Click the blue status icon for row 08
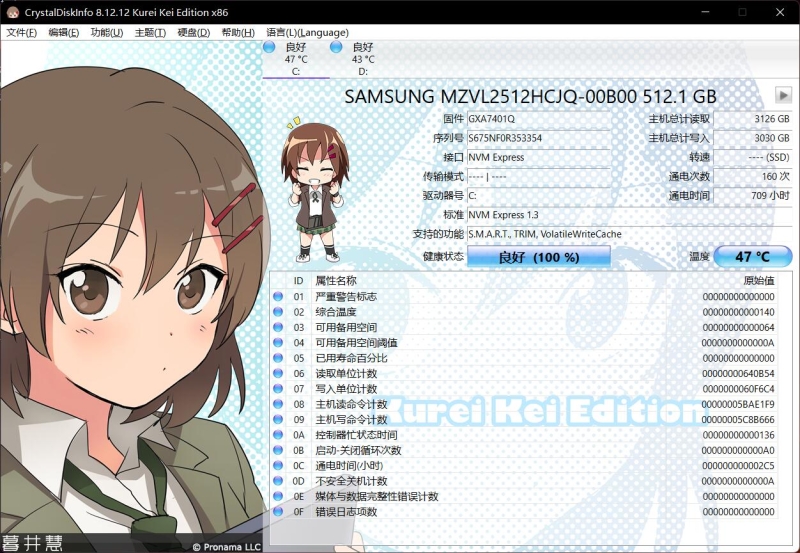This screenshot has height=553, width=800. 278,404
